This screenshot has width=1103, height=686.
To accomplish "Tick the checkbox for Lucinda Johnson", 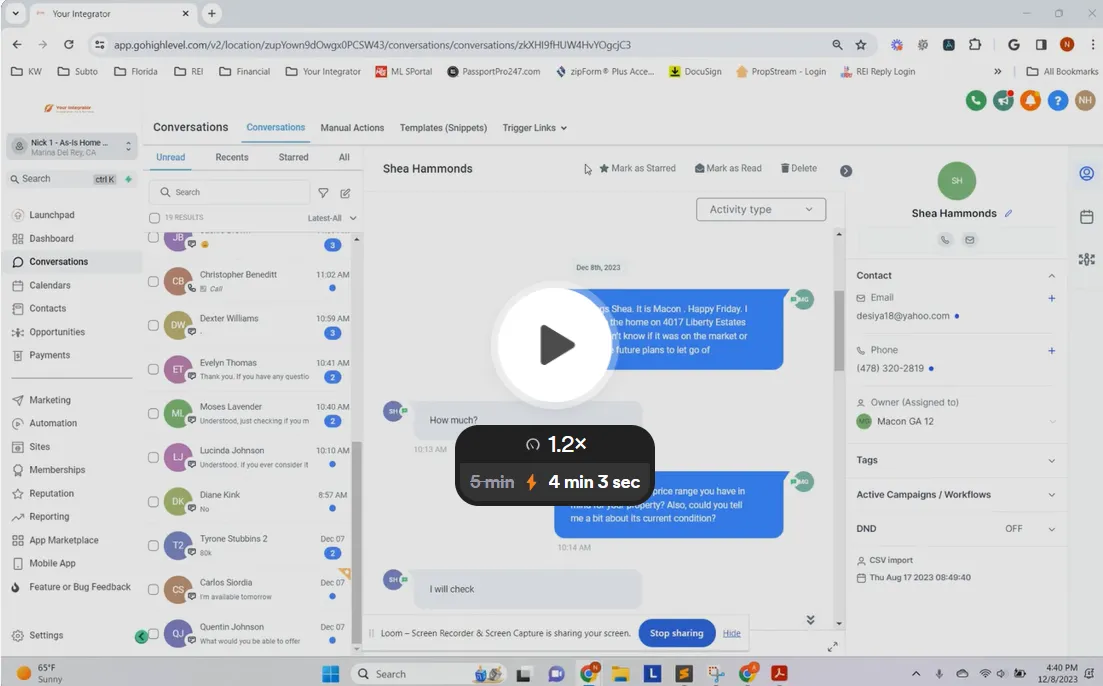I will point(153,457).
